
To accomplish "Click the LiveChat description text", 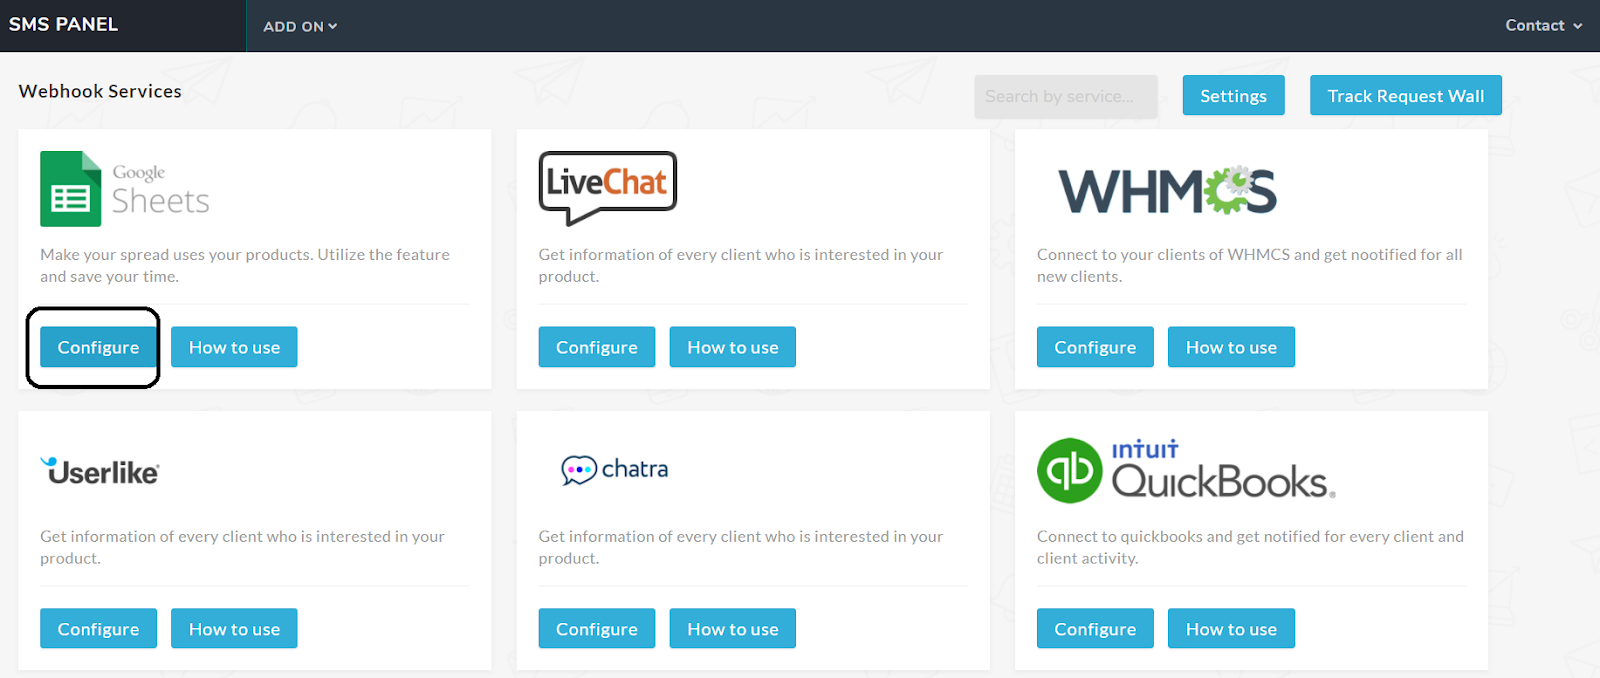I will [740, 266].
